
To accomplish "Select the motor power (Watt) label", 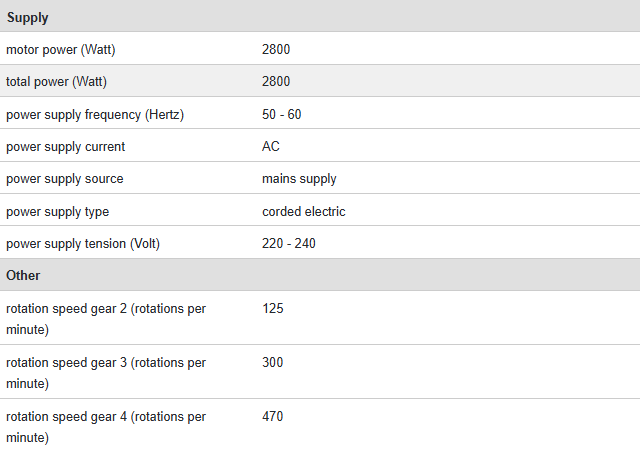I will [67, 49].
